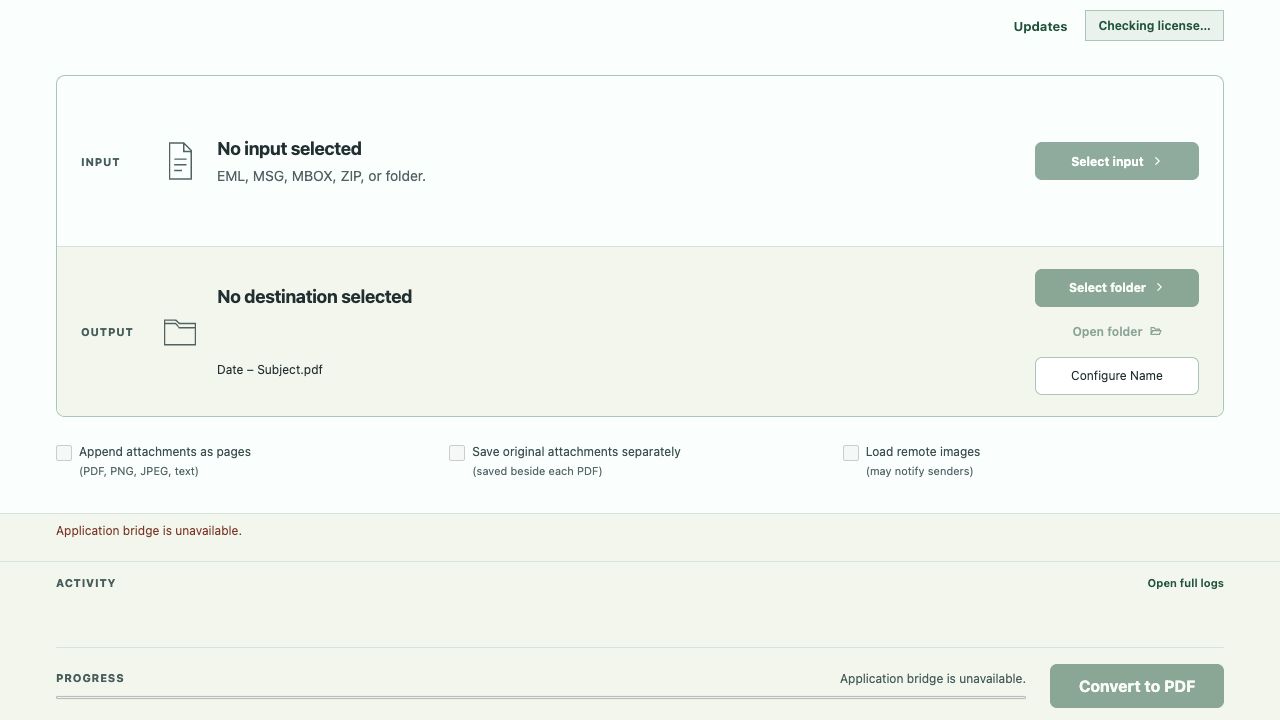This screenshot has height=720, width=1280.
Task: Click the Date – Subject.pdf filename pattern
Action: [x=270, y=370]
